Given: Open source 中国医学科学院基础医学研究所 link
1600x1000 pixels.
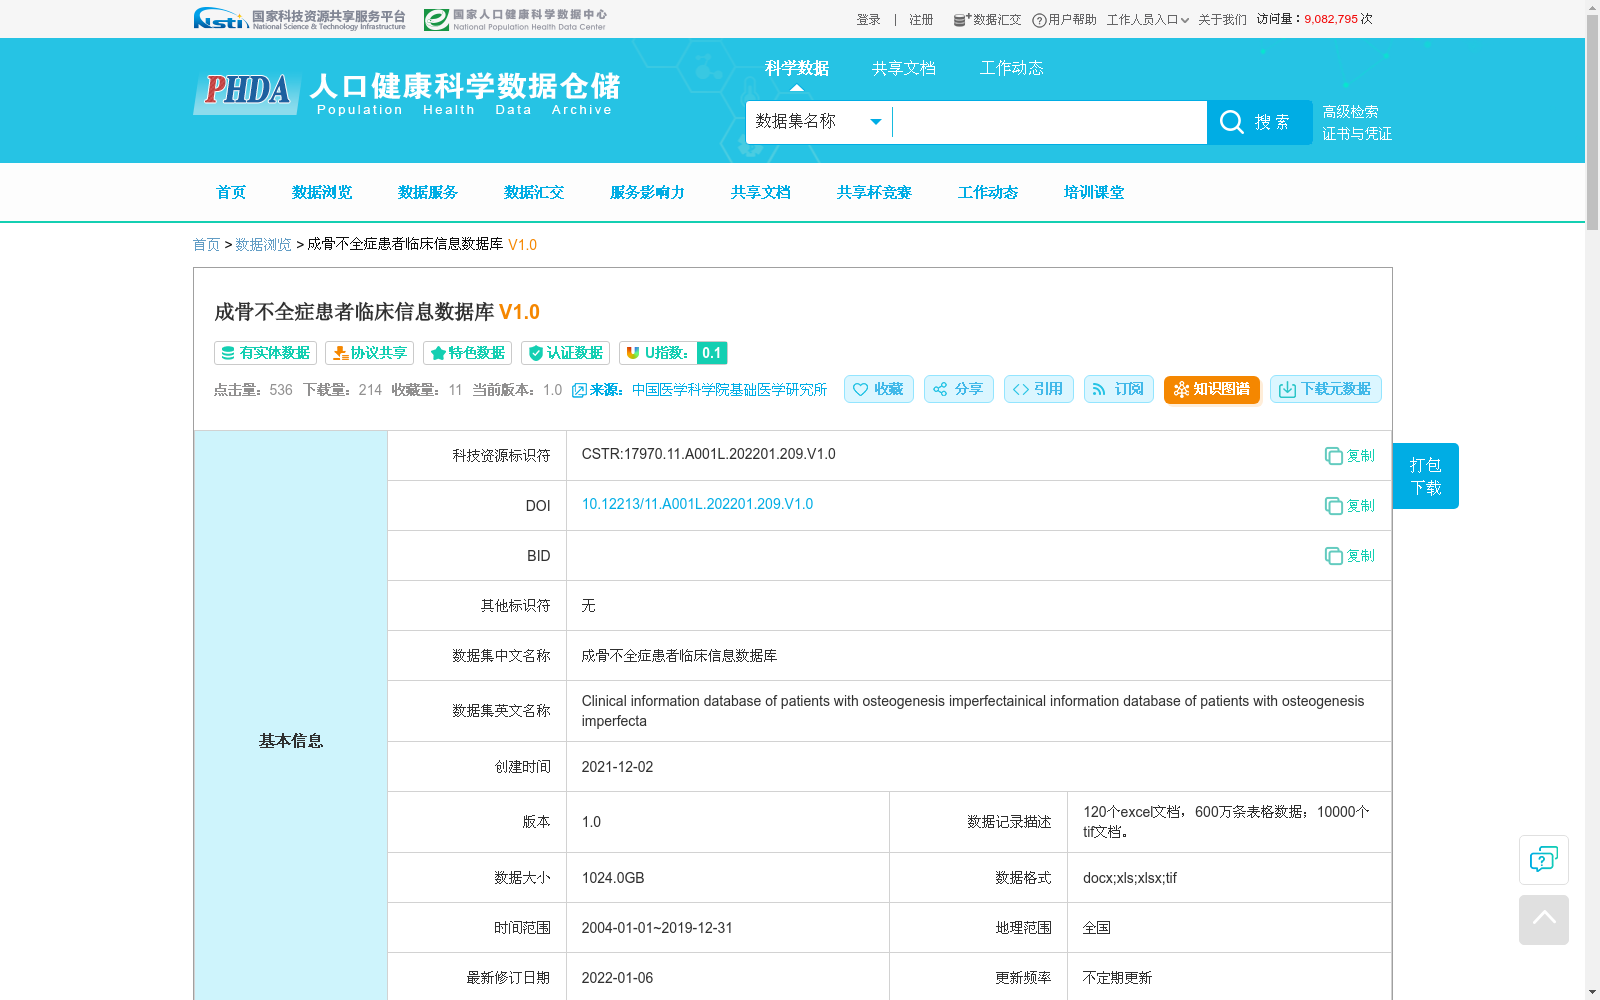Looking at the screenshot, I should [729, 390].
